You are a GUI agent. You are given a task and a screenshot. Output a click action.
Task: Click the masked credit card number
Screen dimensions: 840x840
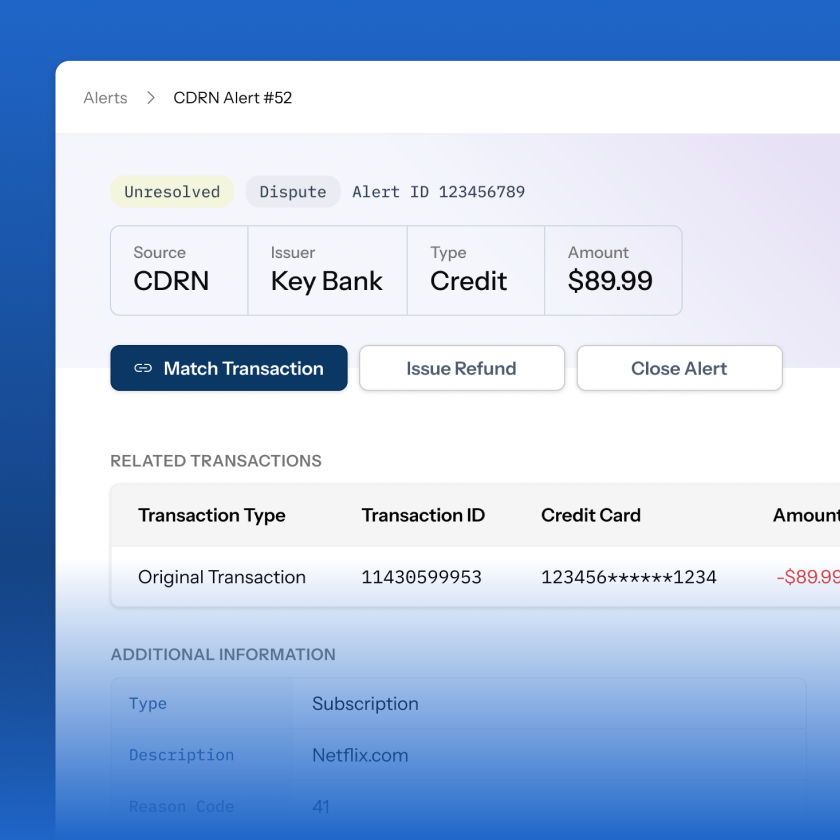628,577
